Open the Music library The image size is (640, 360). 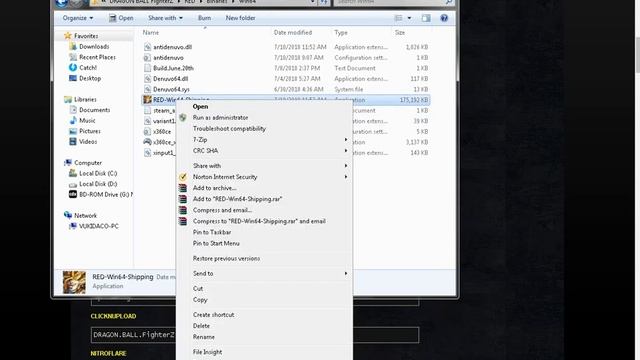click(87, 121)
